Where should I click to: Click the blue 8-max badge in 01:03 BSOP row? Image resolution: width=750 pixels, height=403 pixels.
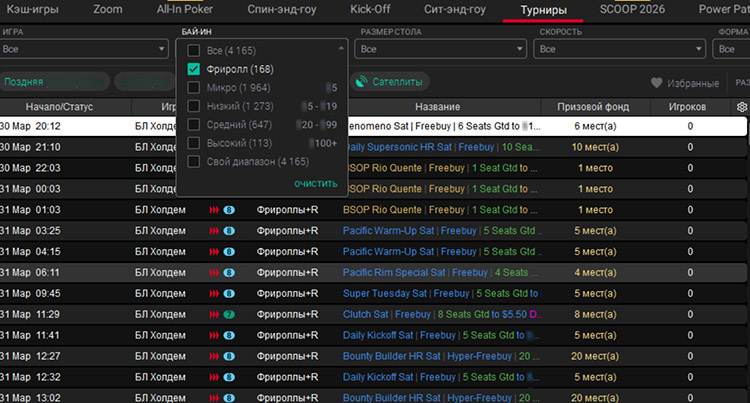point(229,209)
